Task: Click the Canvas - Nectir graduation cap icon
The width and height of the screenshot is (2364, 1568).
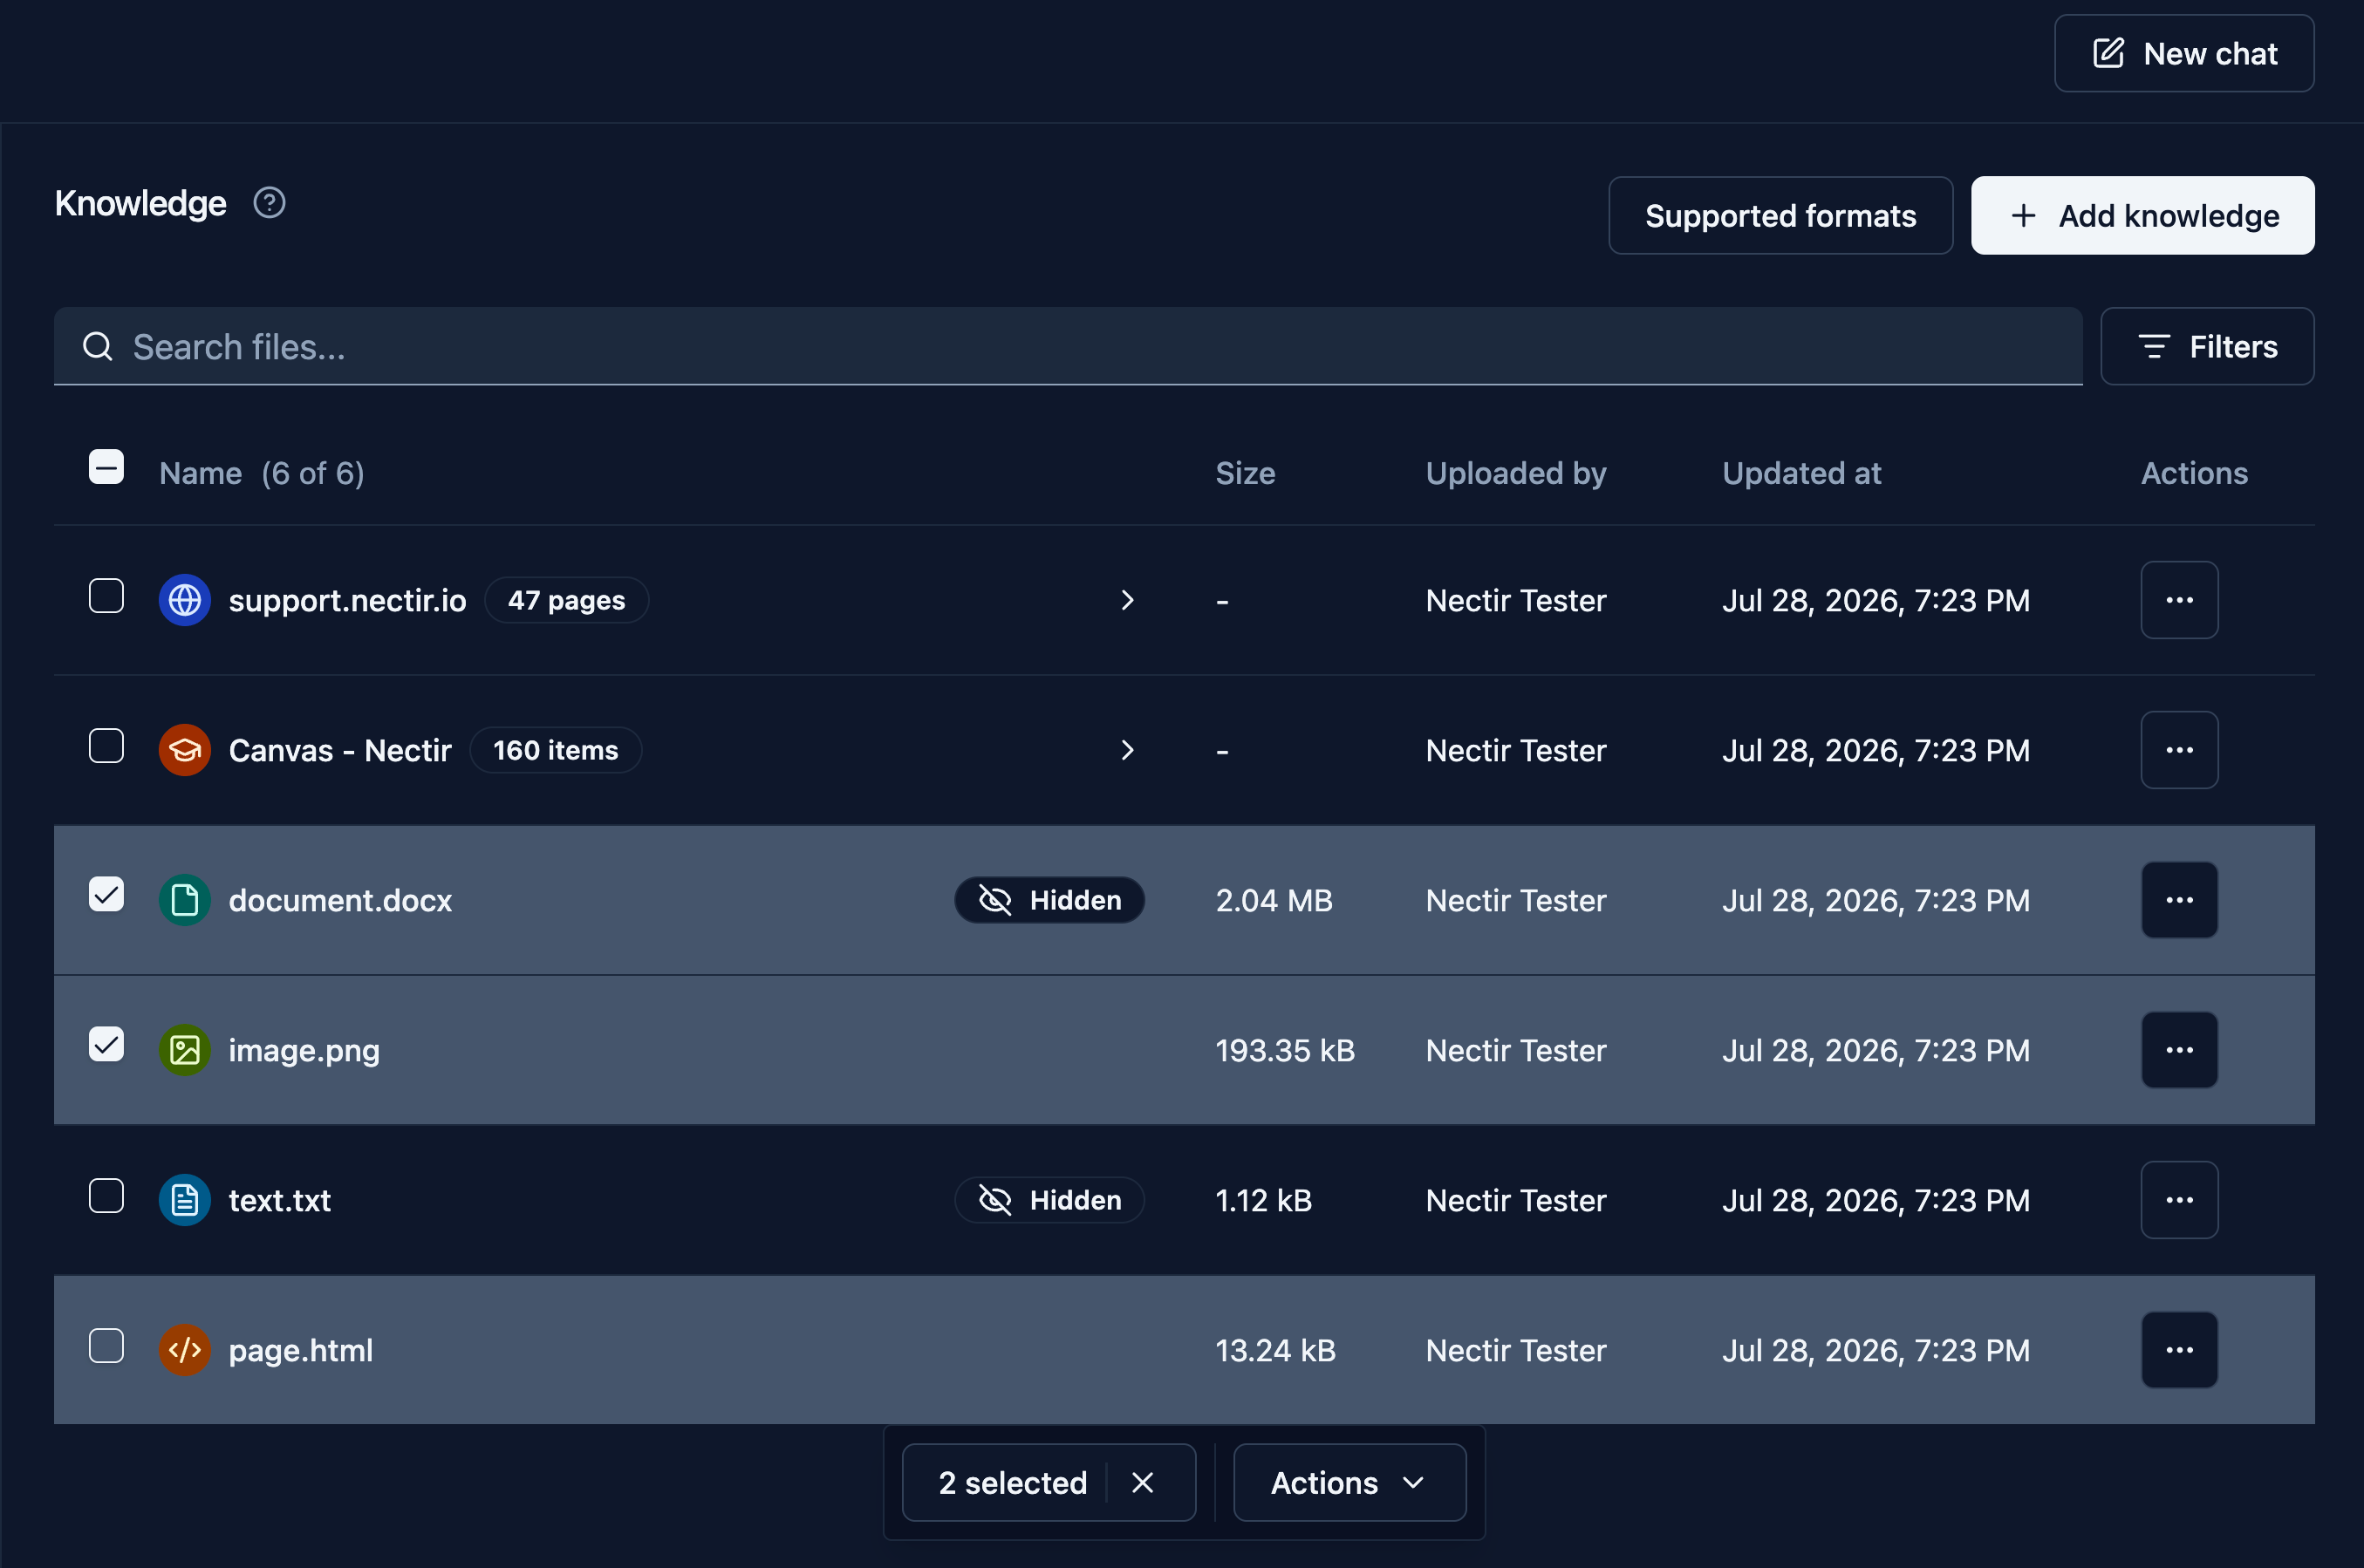Action: (x=185, y=750)
